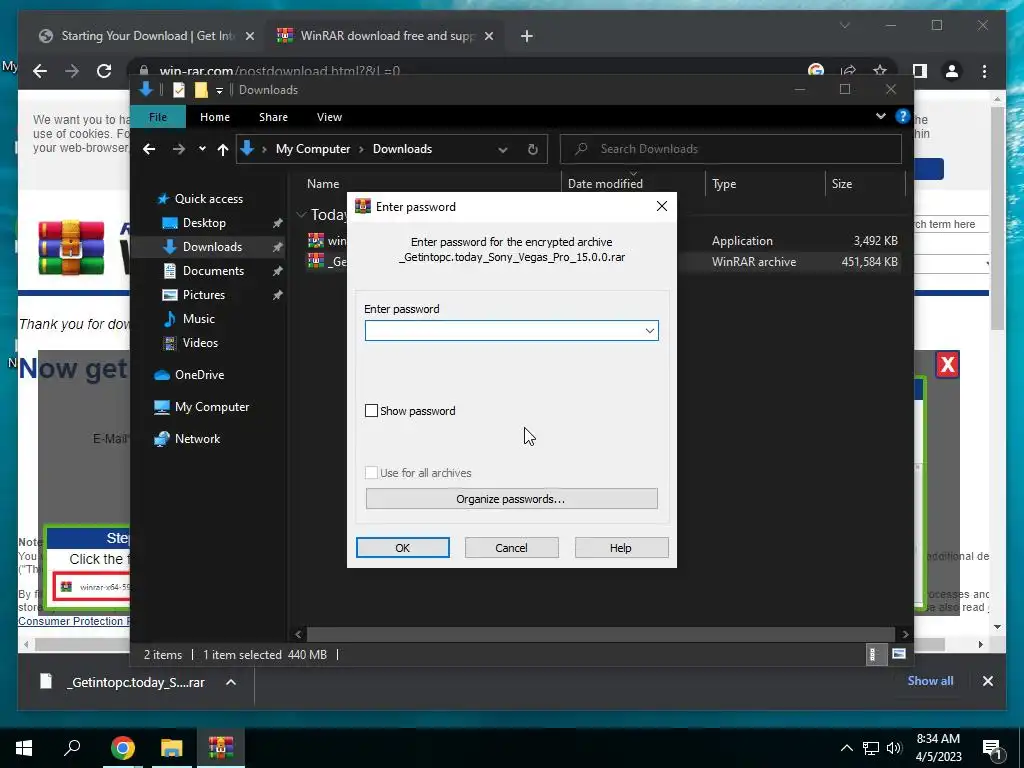Expand the address bar history dropdown
The height and width of the screenshot is (768, 1024).
[503, 150]
